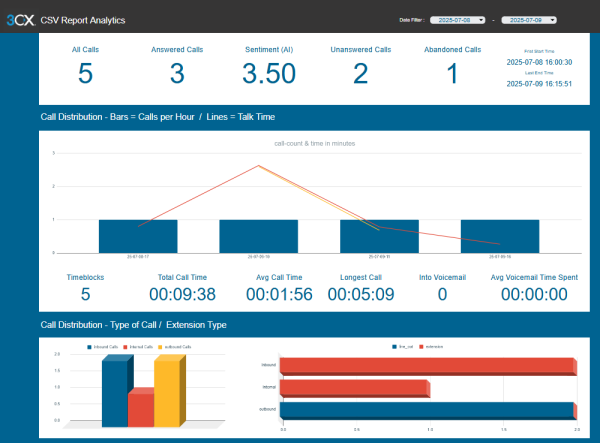The image size is (600, 443).
Task: Click first start time 2025-07-08 16:00:30
Action: 539,62
